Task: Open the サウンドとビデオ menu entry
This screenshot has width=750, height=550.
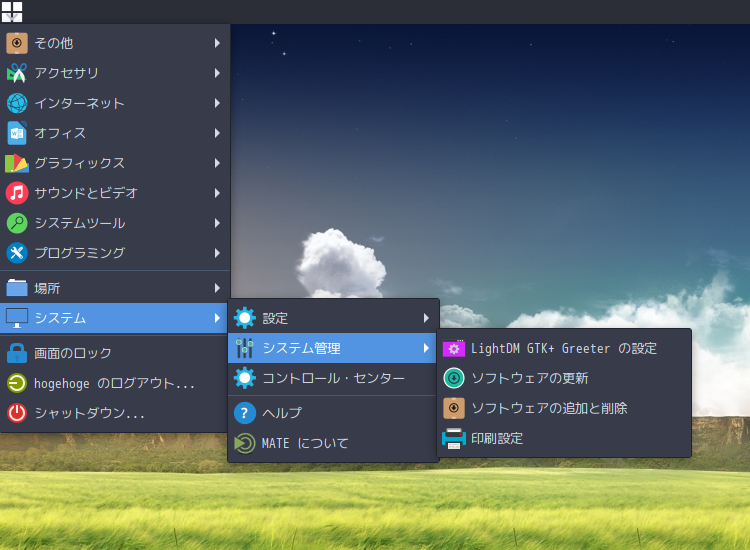Action: click(115, 193)
